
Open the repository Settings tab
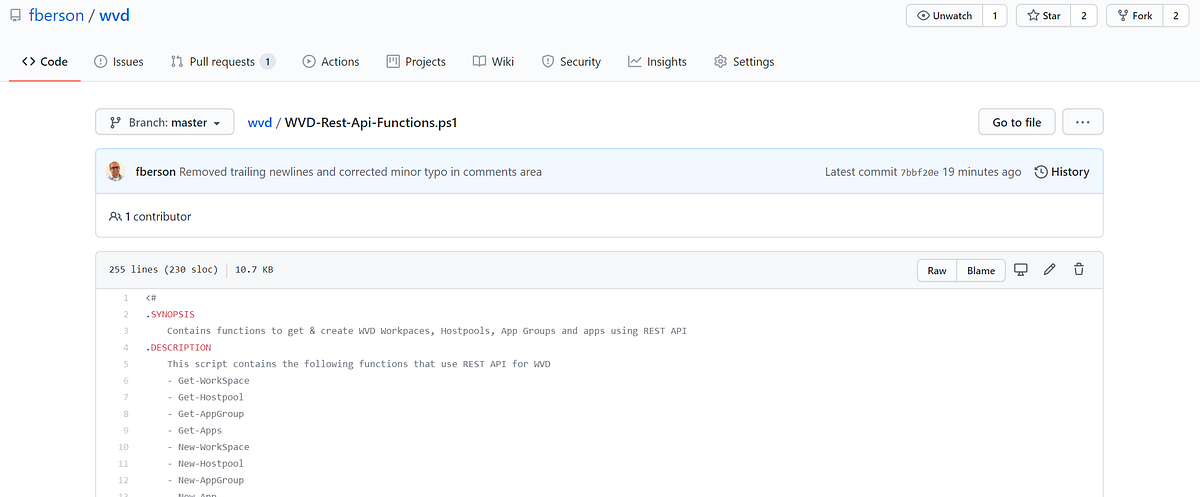tap(744, 61)
